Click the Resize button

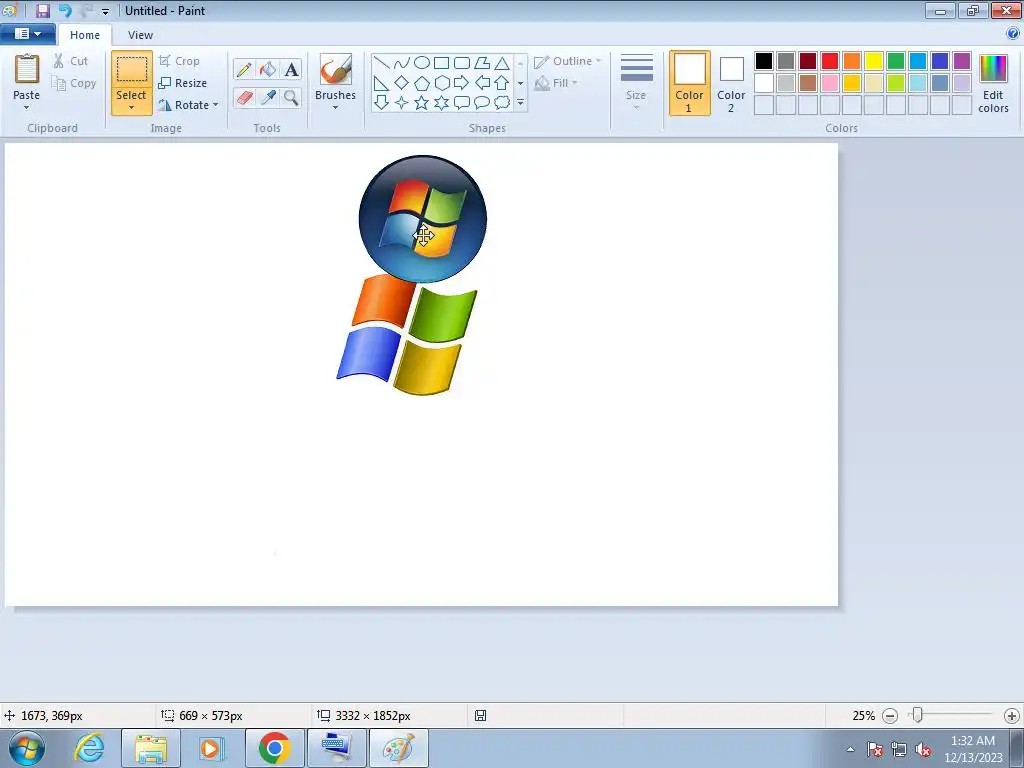click(x=183, y=83)
